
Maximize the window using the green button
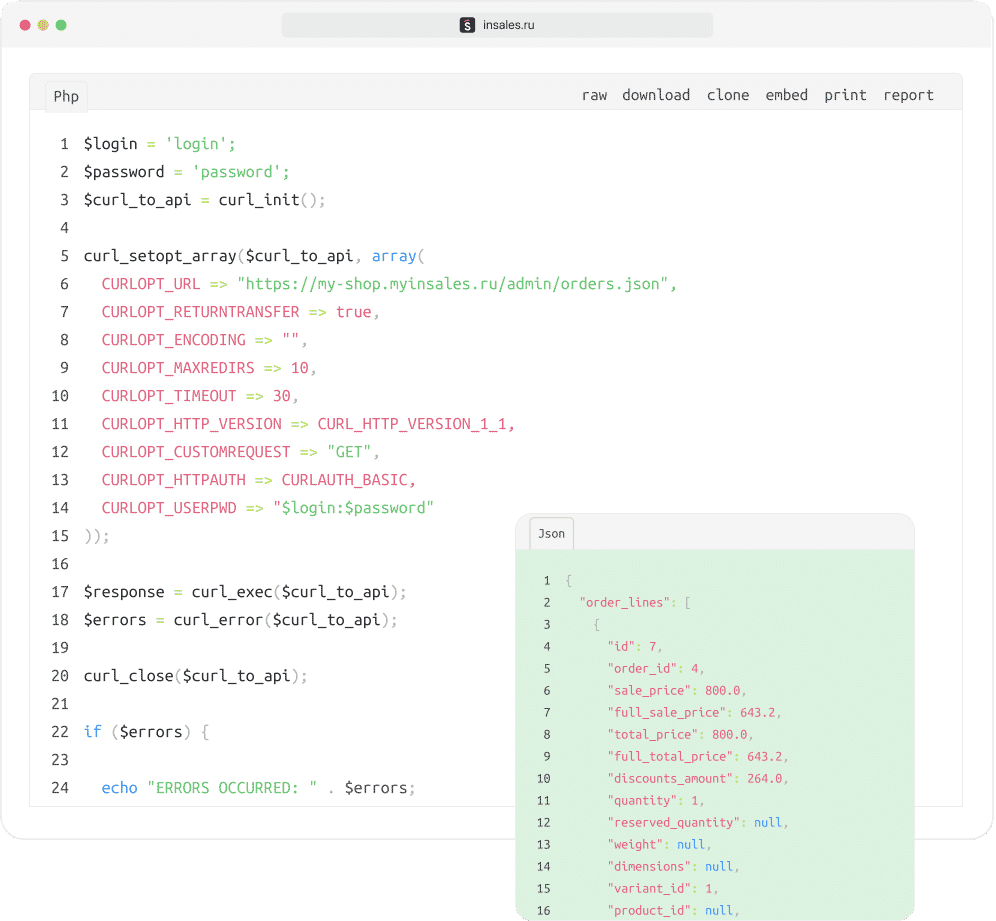pos(61,25)
